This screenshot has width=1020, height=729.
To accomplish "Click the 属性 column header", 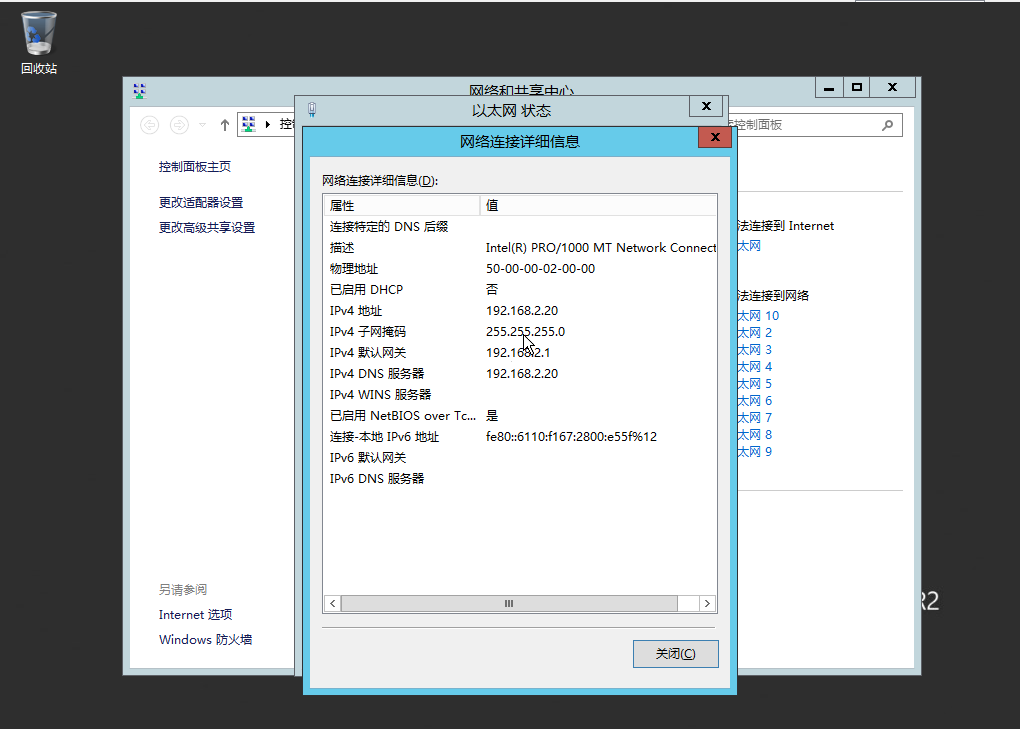I will tap(402, 205).
